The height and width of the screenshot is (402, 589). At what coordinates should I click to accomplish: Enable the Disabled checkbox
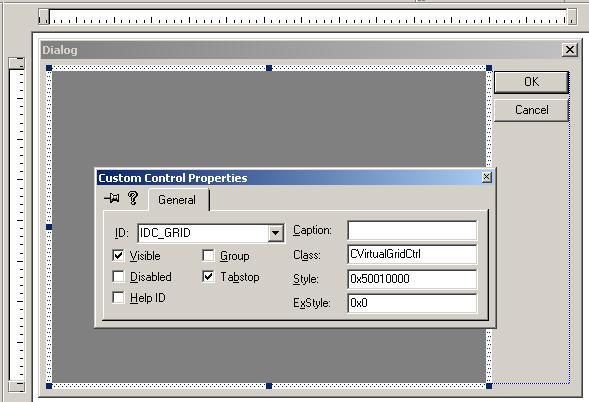click(x=118, y=277)
